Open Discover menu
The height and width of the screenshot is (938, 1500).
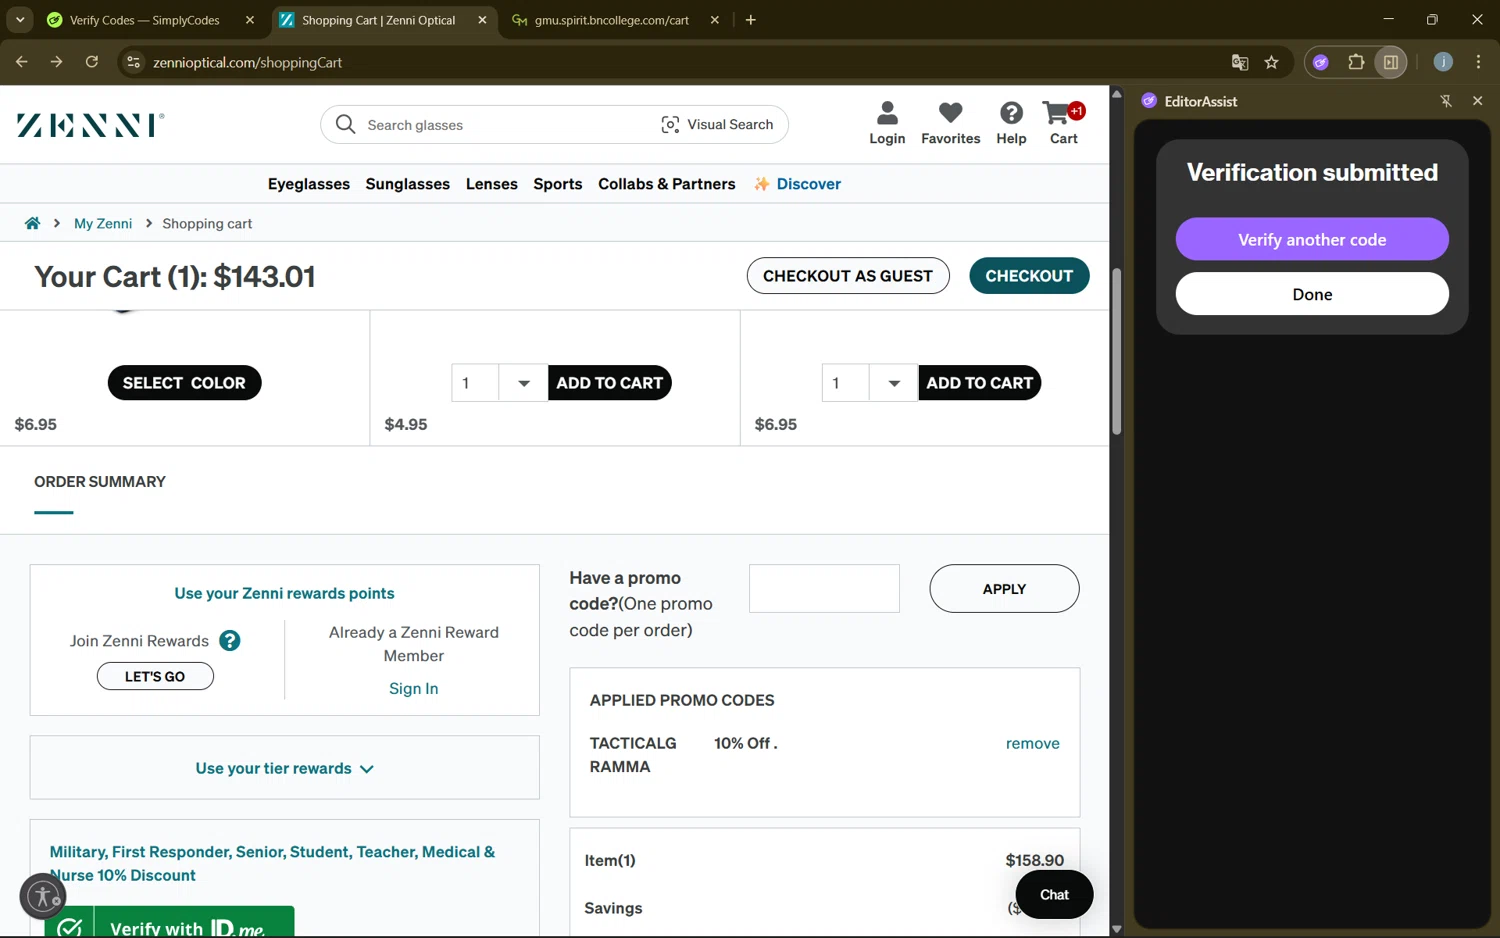tap(797, 184)
